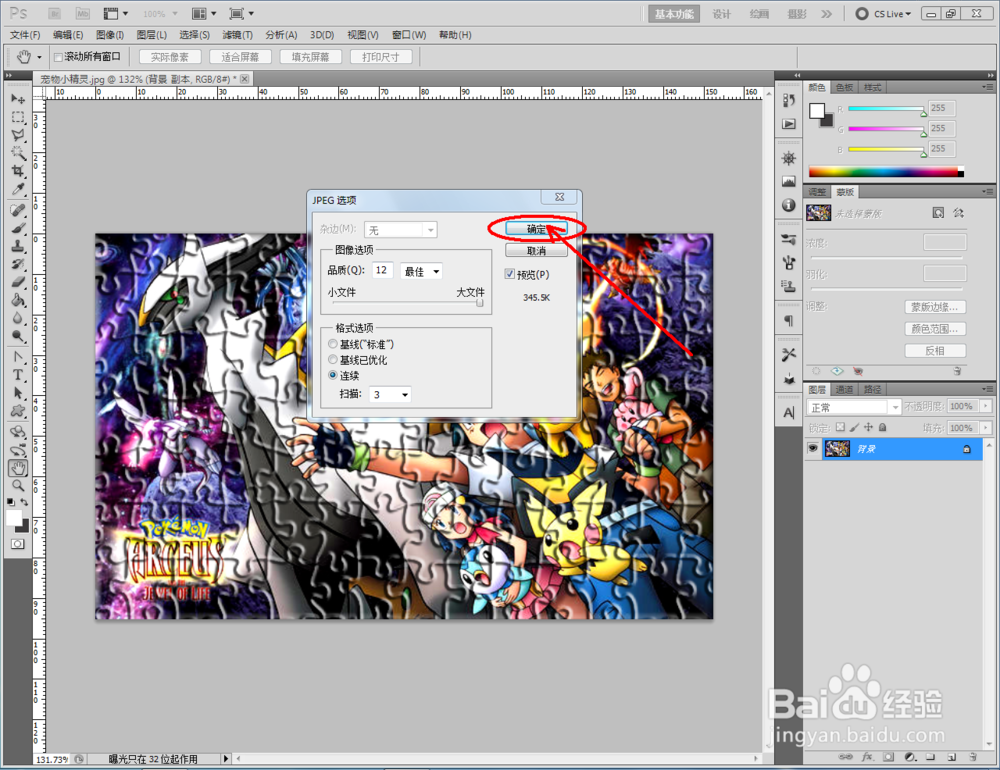Open the 填充 dropdown arrow in Layers
Viewport: 1000px width, 770px height.
(986, 427)
